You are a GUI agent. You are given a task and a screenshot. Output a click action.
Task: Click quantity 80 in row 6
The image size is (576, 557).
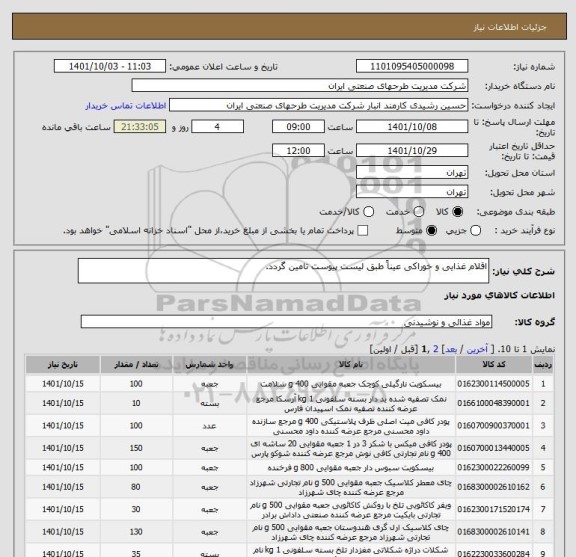coord(136,487)
